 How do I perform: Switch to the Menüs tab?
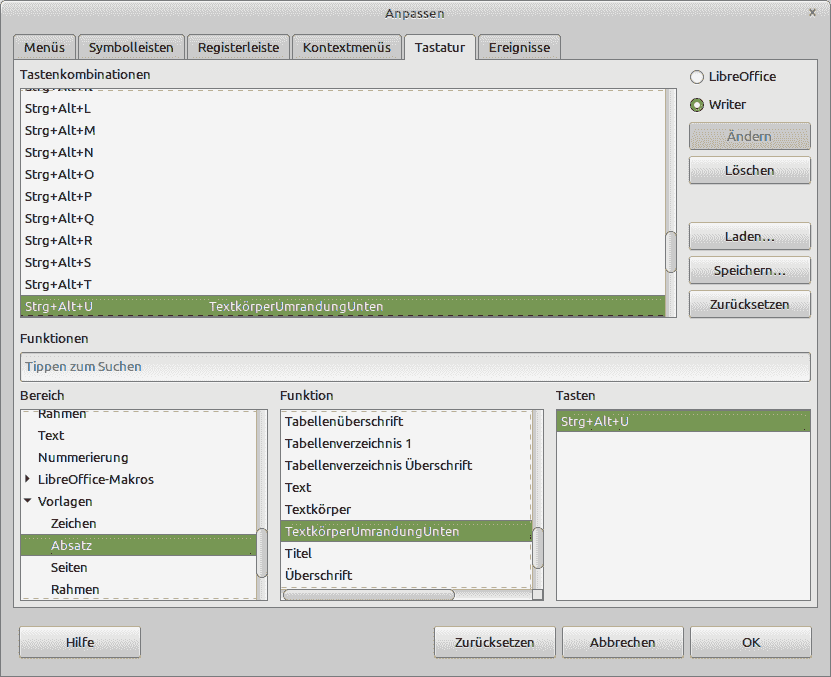44,47
